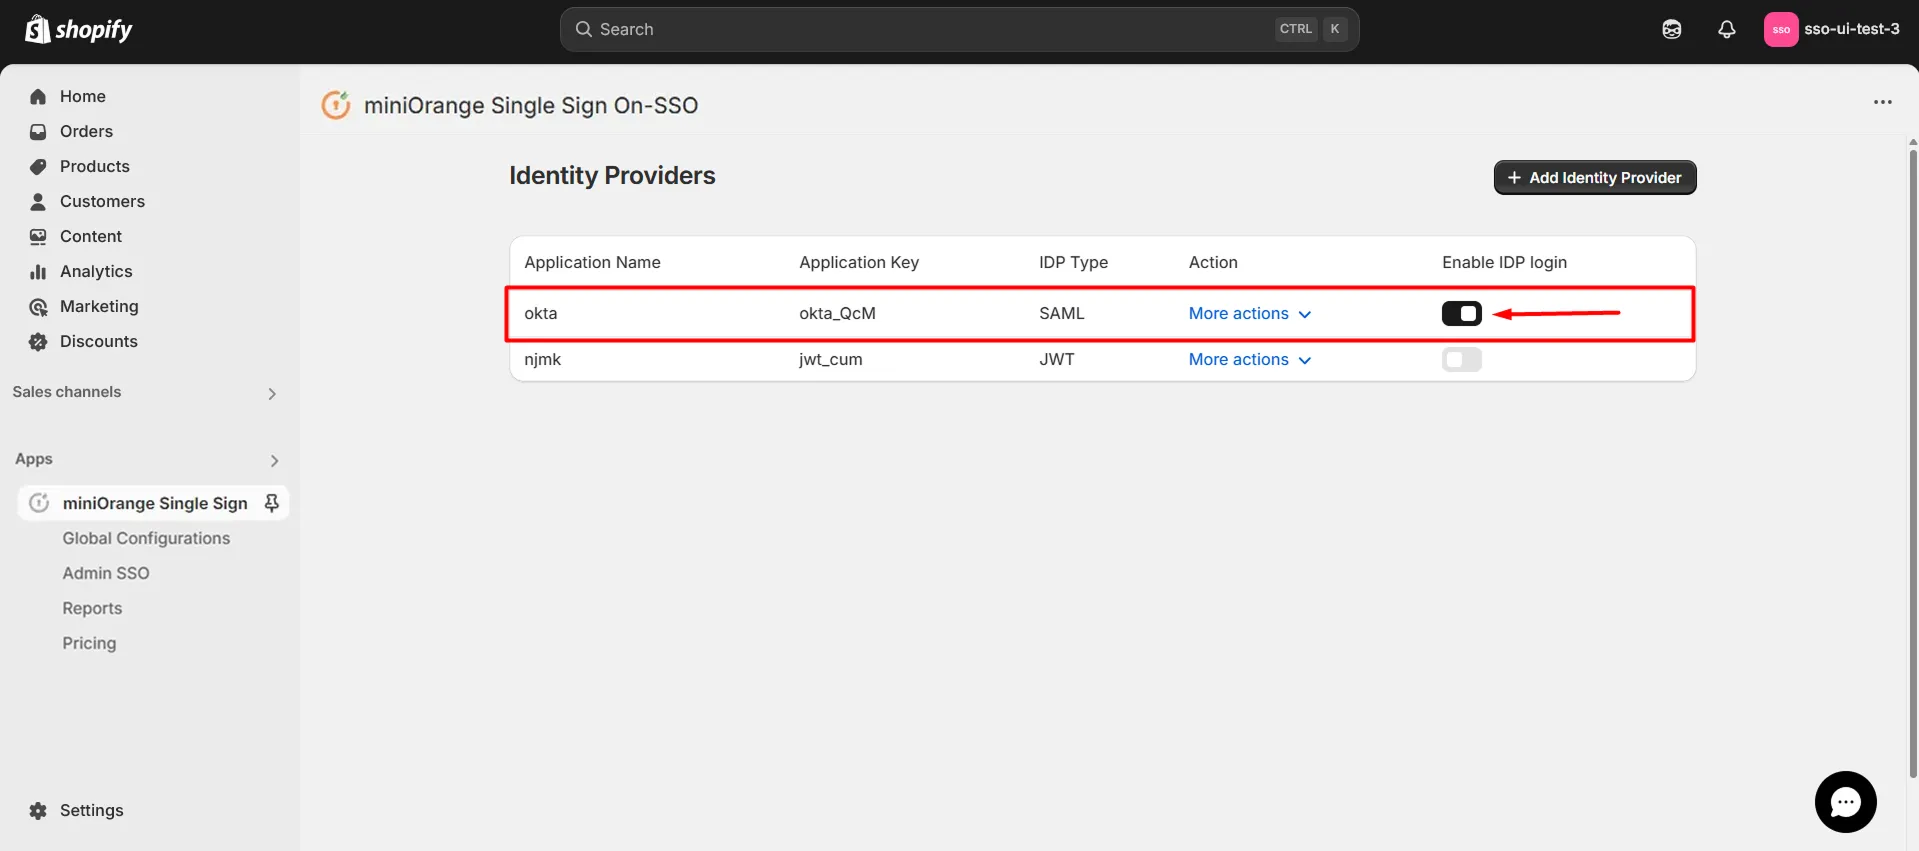
Task: Click the Analytics bar chart icon
Action: (x=38, y=272)
